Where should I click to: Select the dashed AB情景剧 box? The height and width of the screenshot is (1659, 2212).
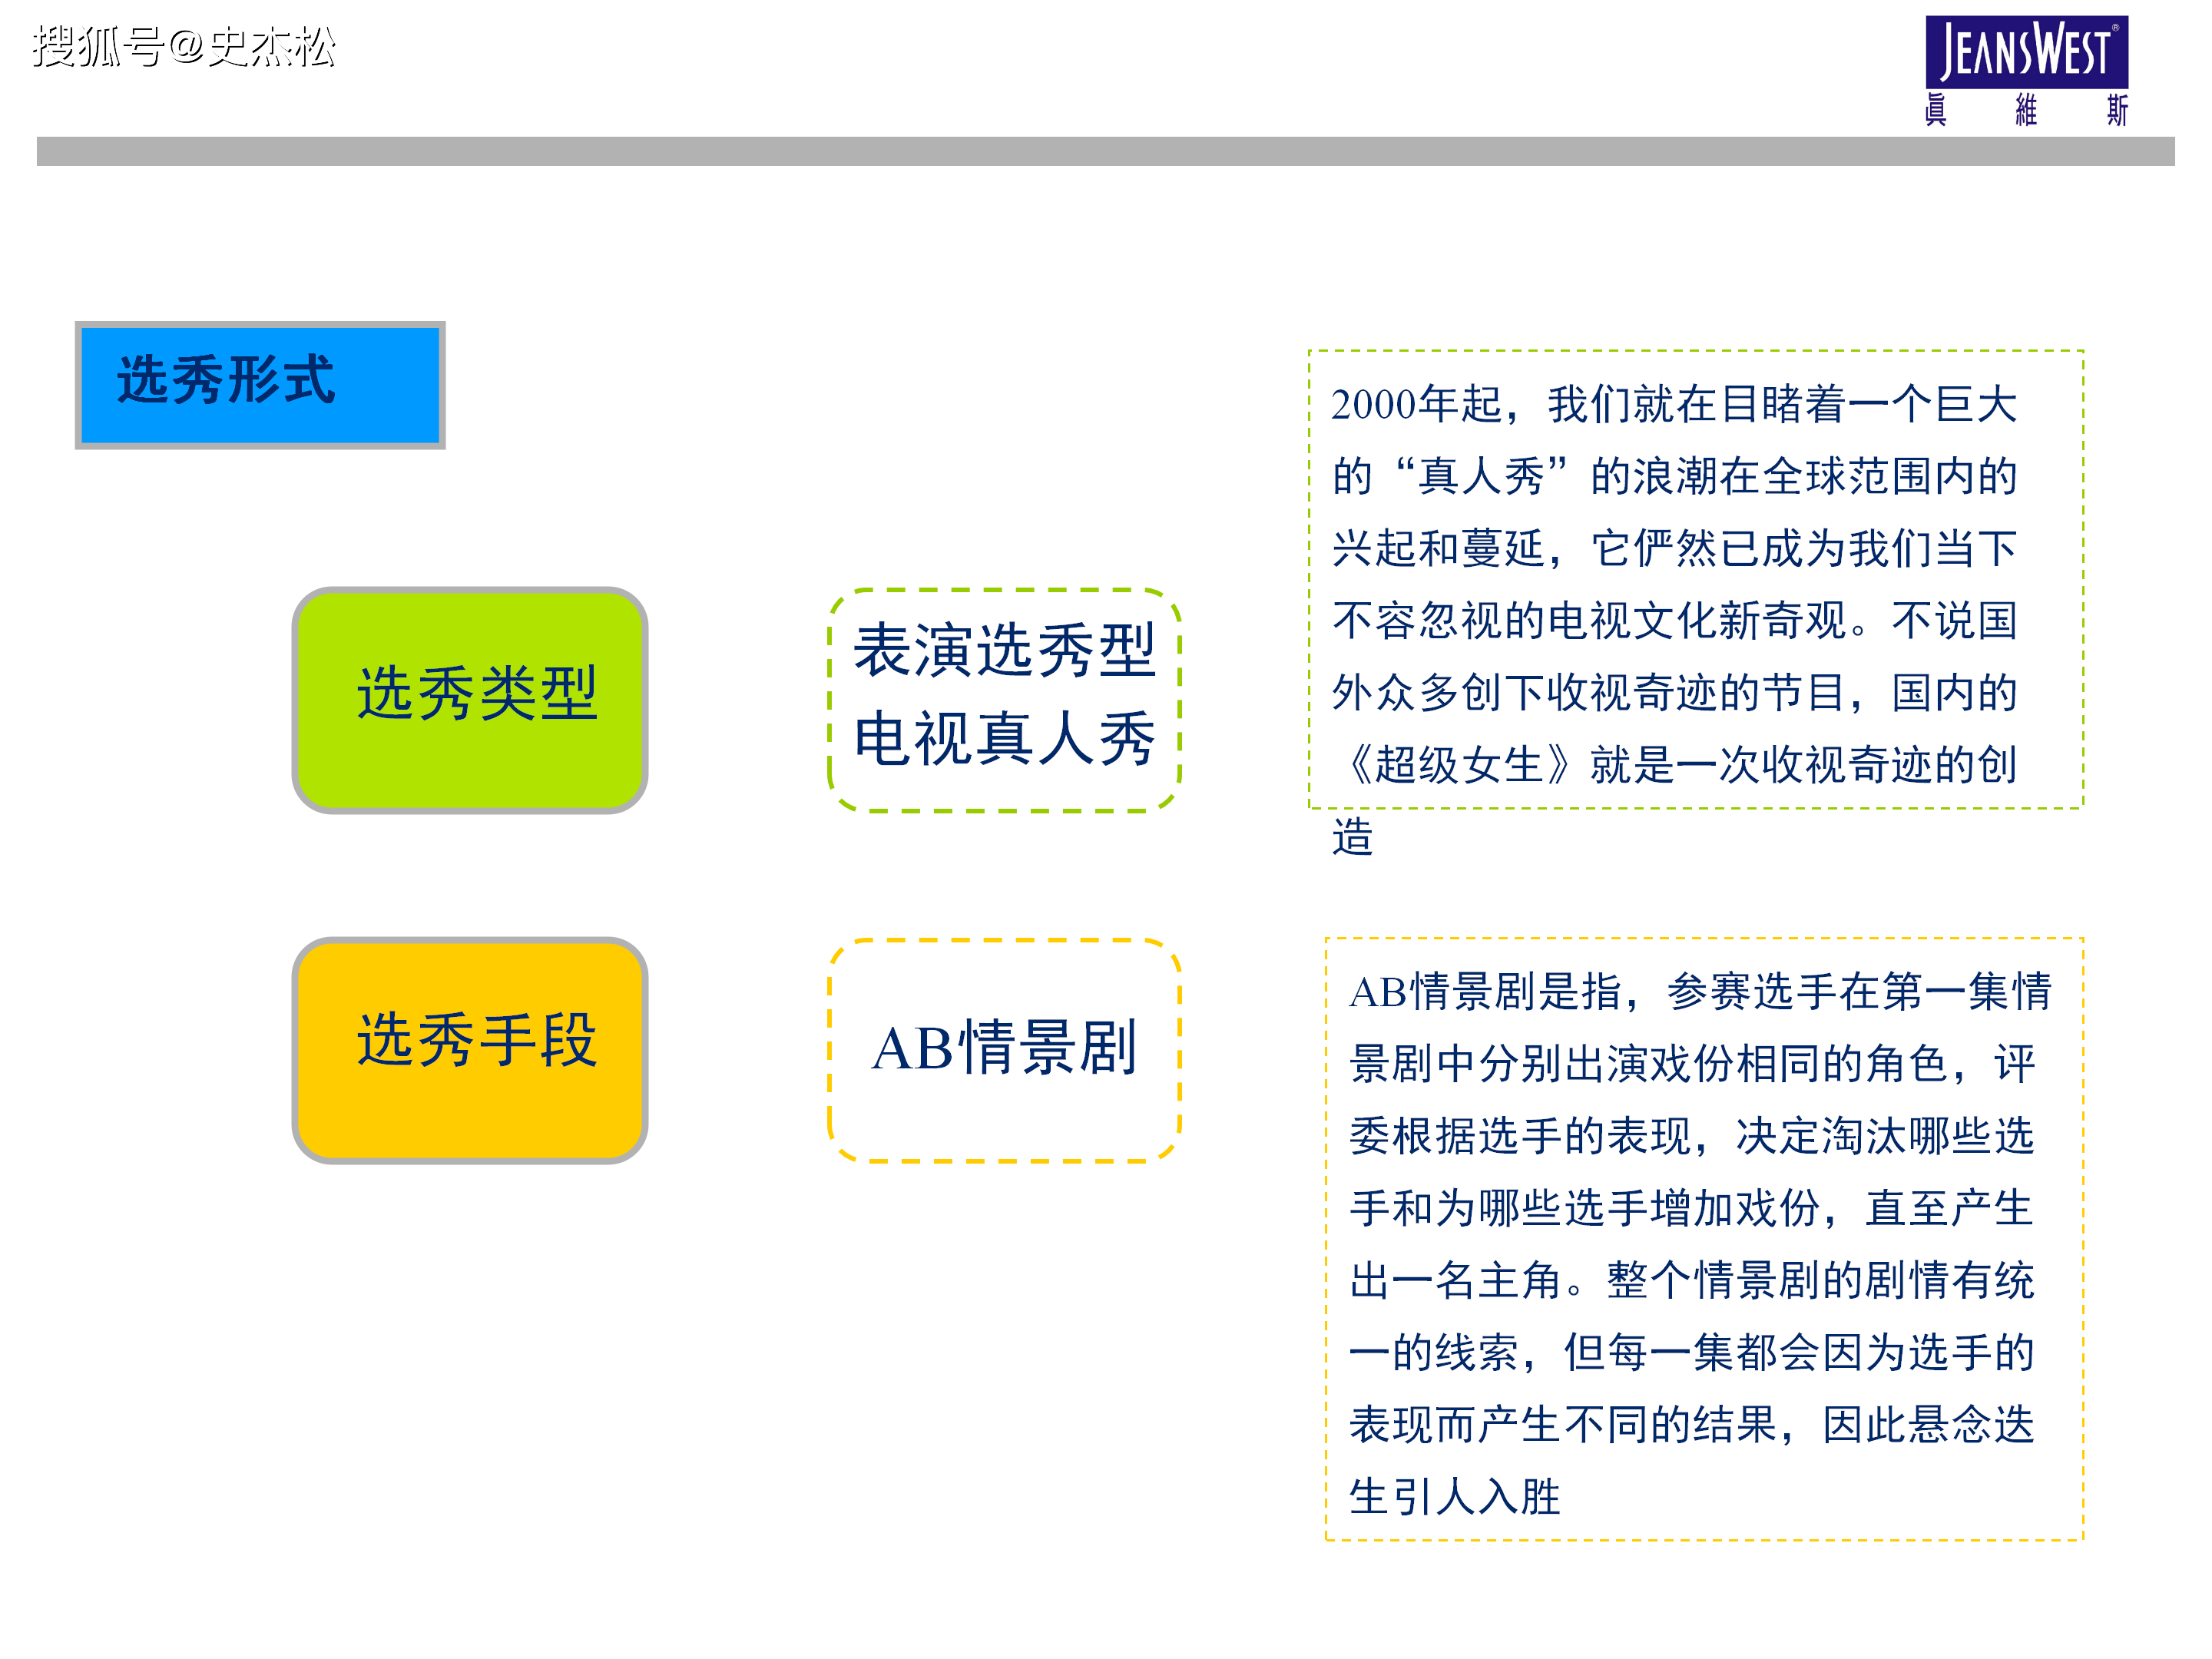click(1004, 1049)
